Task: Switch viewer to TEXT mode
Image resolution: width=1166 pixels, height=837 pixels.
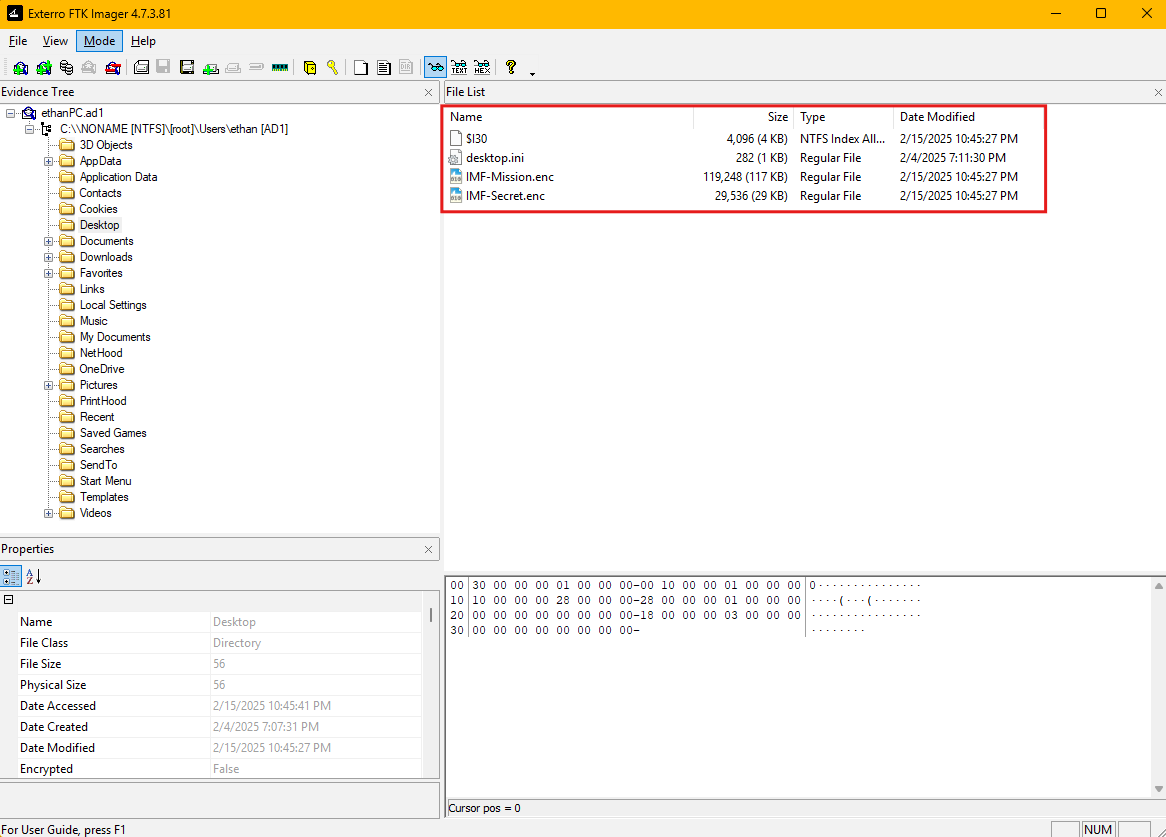Action: coord(459,68)
